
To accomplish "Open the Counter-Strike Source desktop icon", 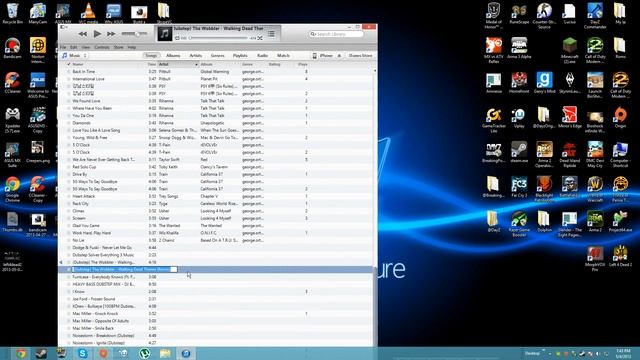I will pyautogui.click(x=544, y=16).
